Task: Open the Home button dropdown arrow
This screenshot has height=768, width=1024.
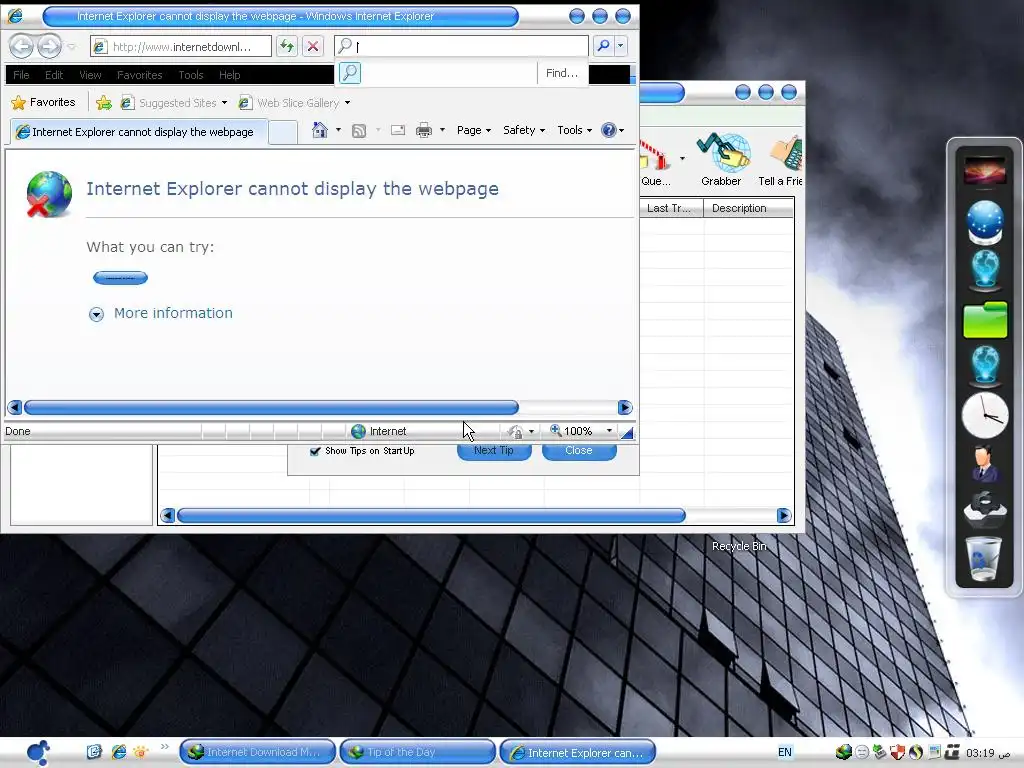Action: tap(338, 130)
